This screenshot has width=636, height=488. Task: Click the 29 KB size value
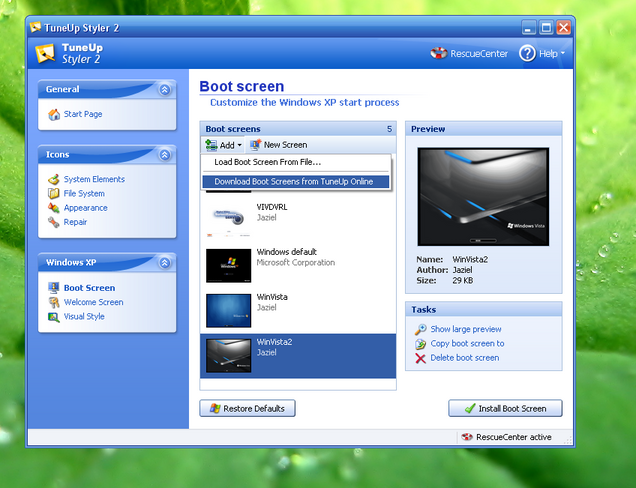462,281
